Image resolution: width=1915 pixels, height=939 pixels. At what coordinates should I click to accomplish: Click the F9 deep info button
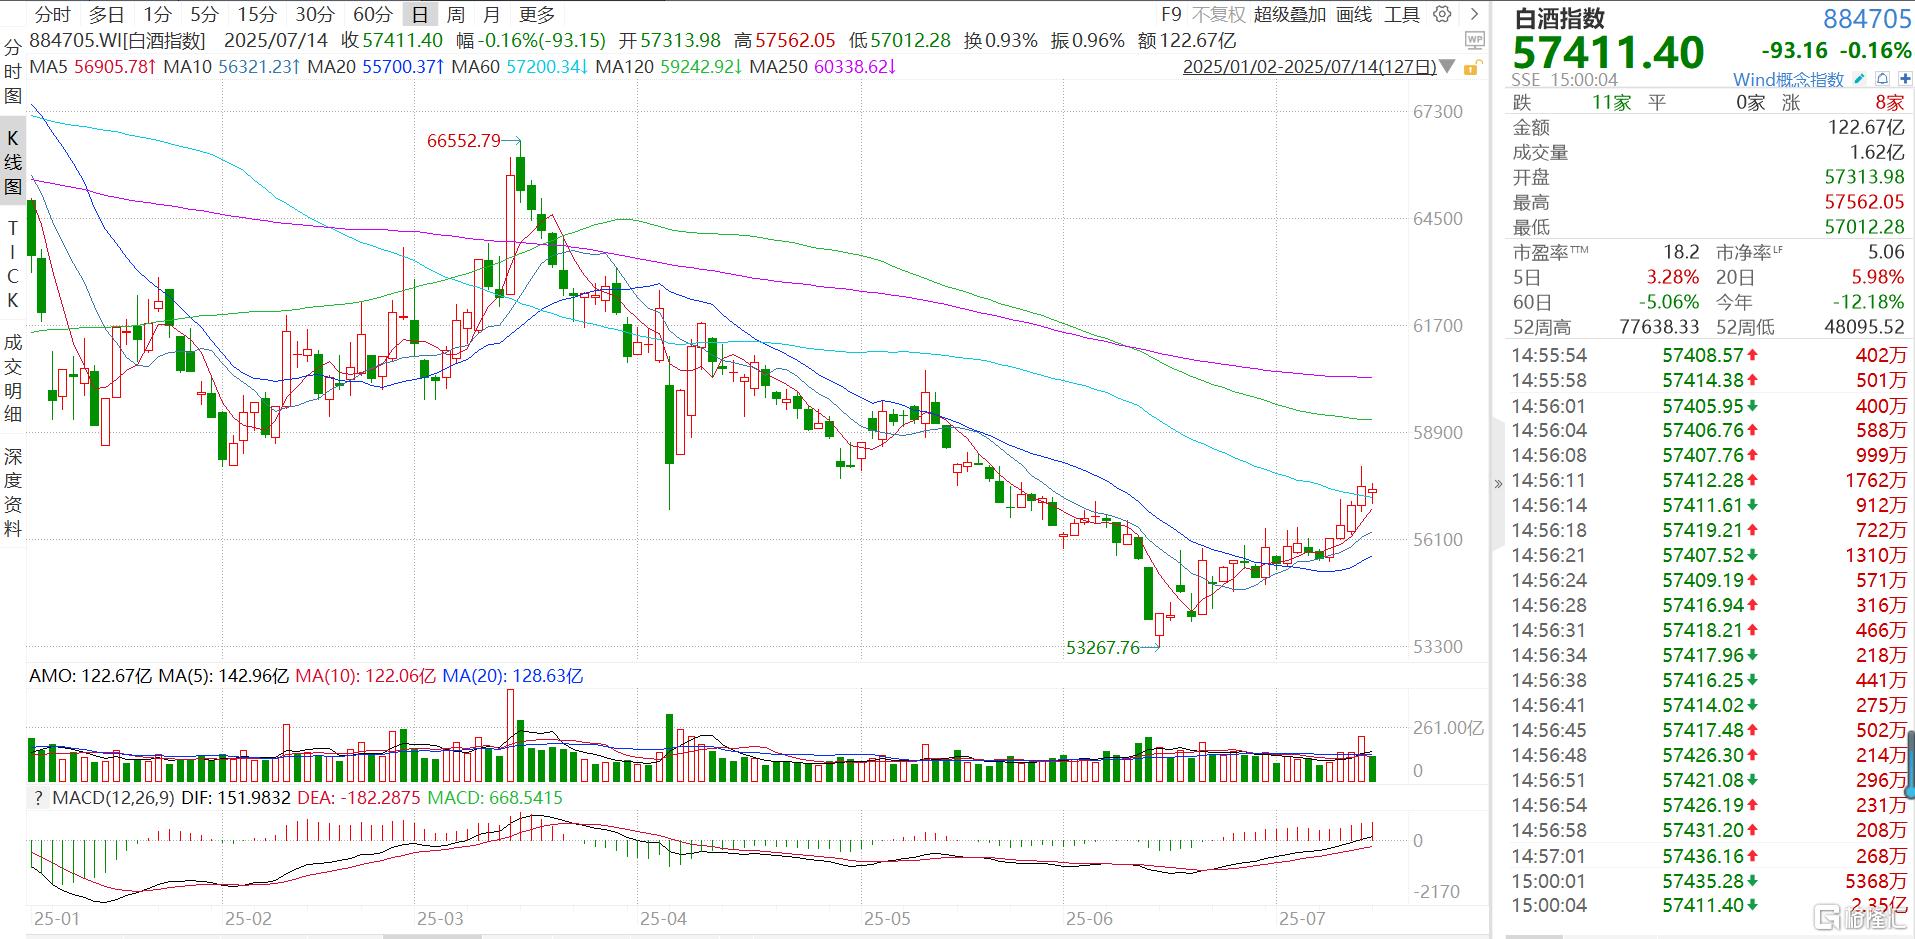point(1171,14)
